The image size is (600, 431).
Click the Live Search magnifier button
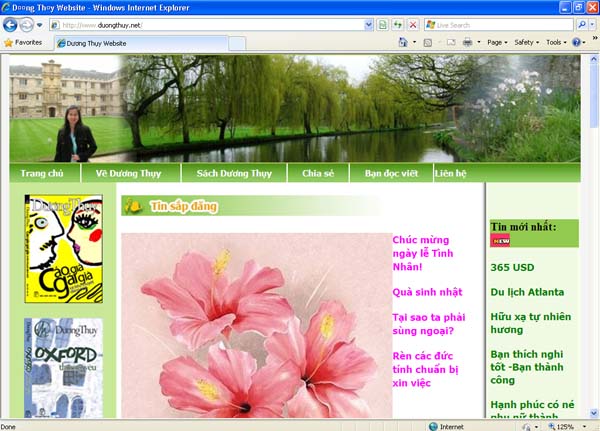coord(581,24)
